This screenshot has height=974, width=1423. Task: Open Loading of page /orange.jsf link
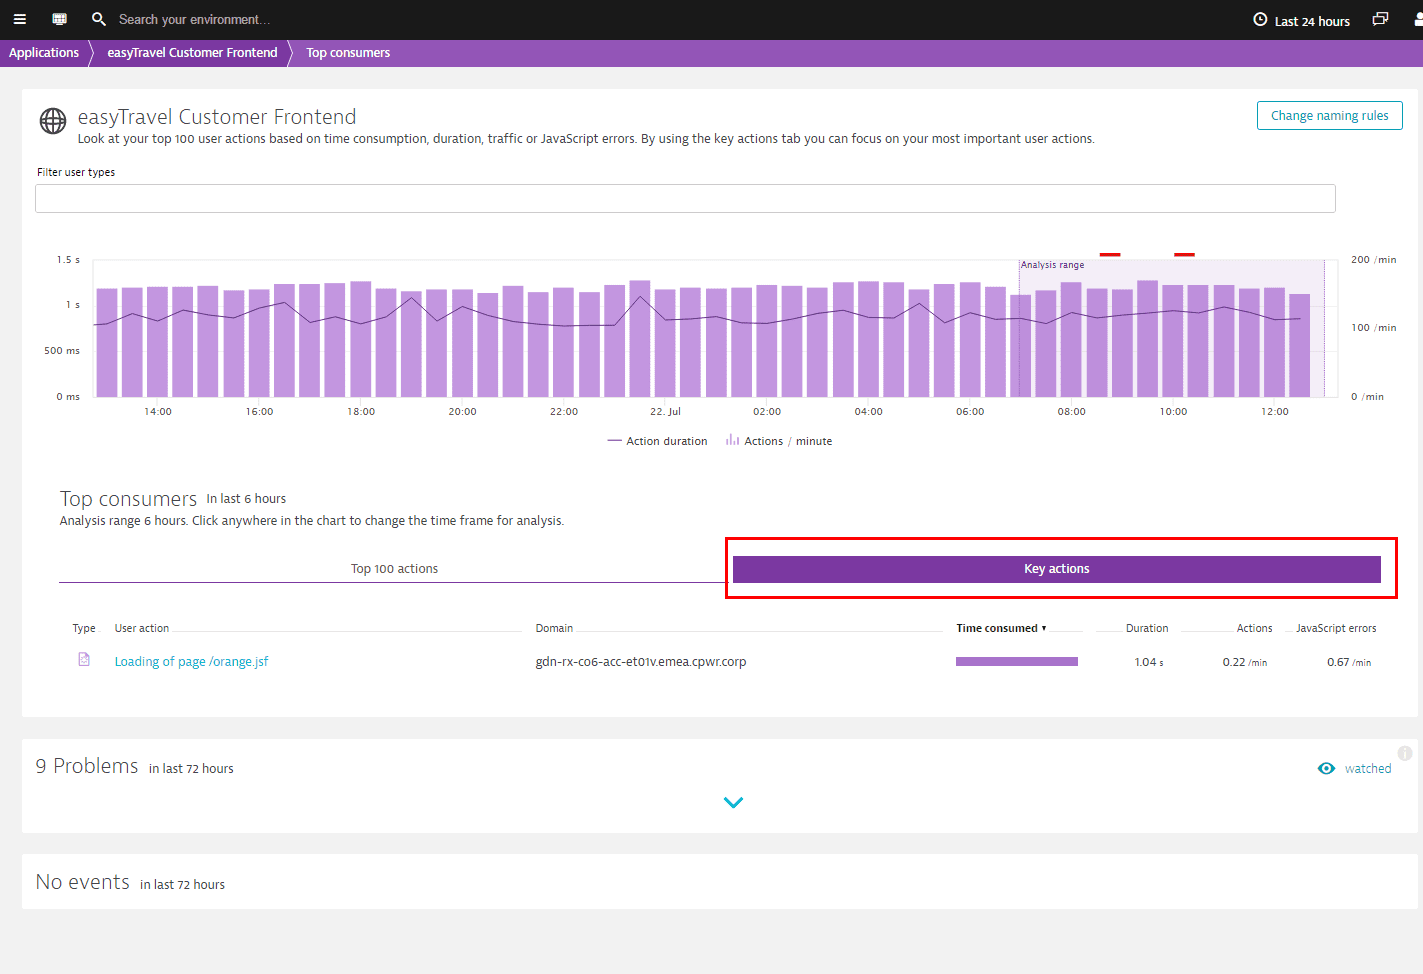pyautogui.click(x=191, y=661)
